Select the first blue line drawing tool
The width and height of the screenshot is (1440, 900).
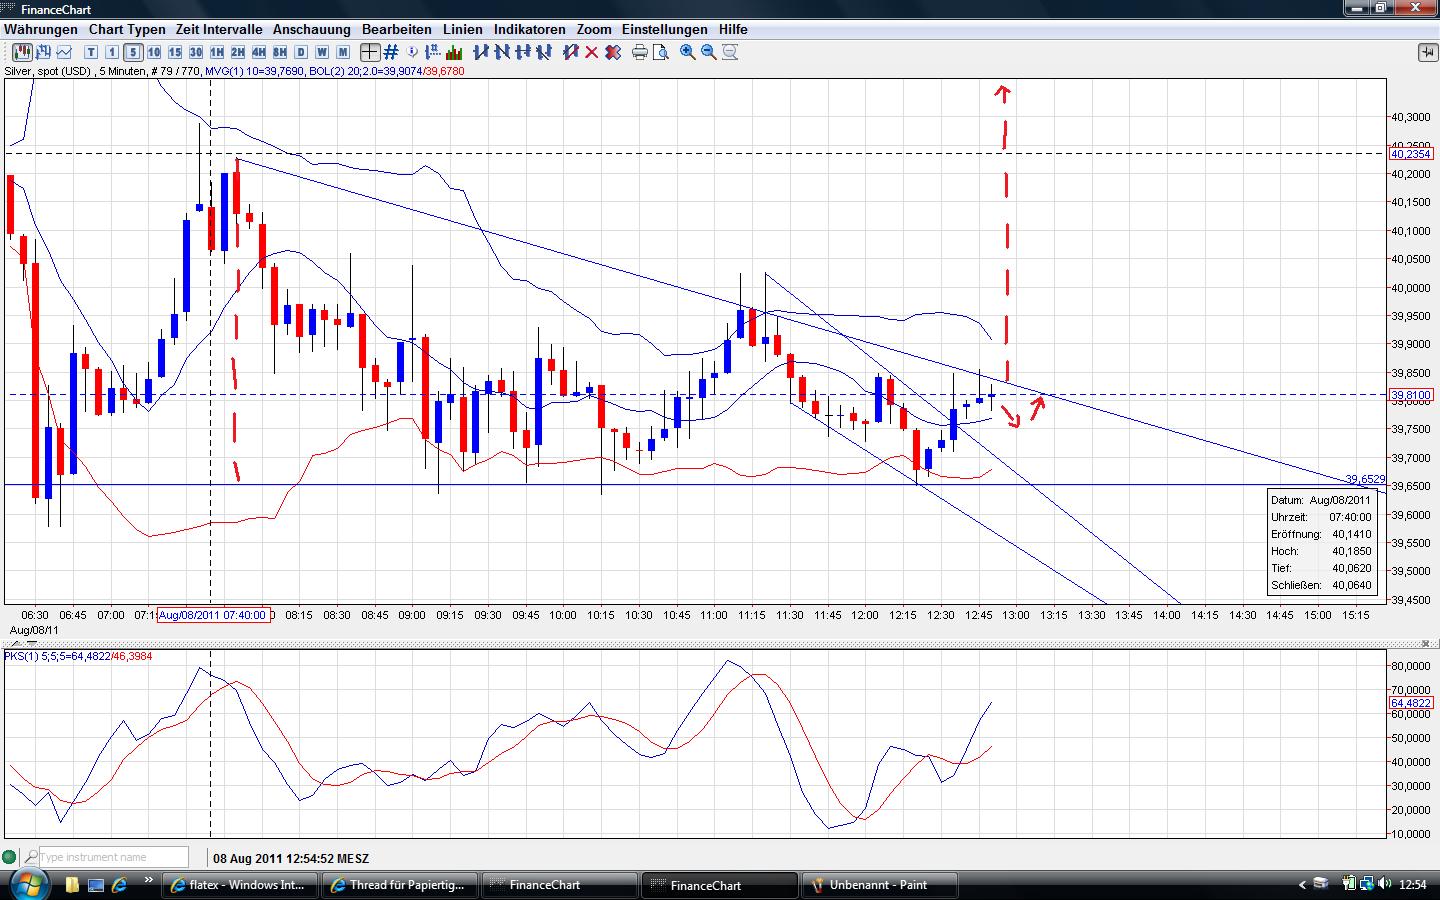click(481, 52)
